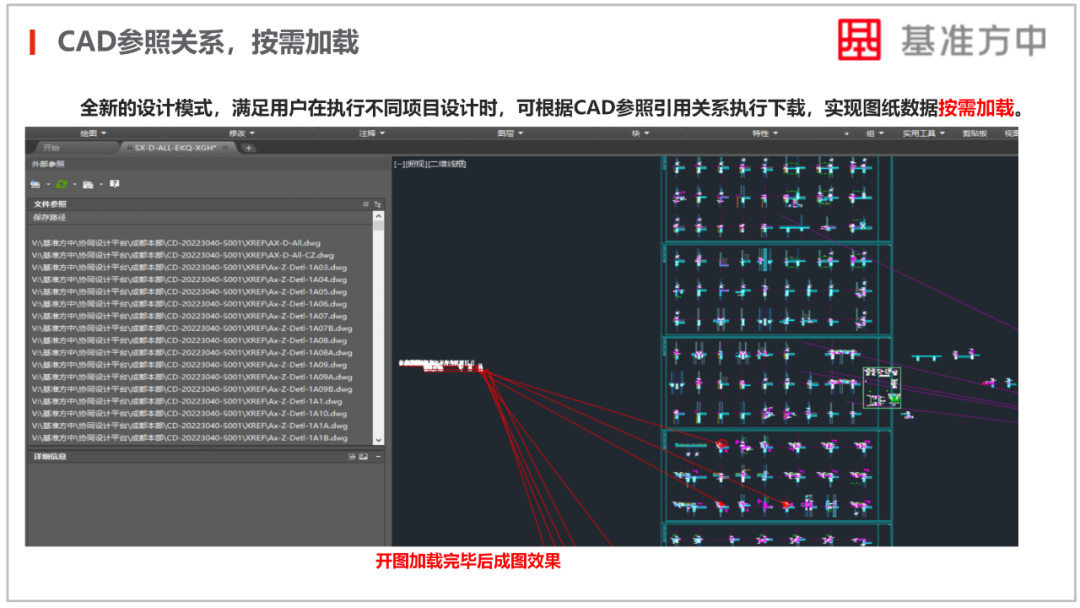Open the external reference help icon
1080x608 pixels.
click(114, 184)
